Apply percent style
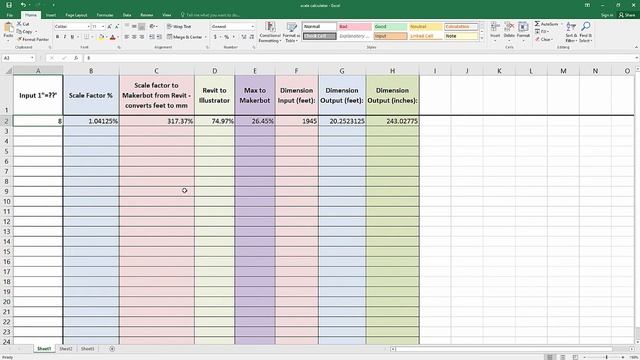The image size is (640, 360). click(227, 37)
